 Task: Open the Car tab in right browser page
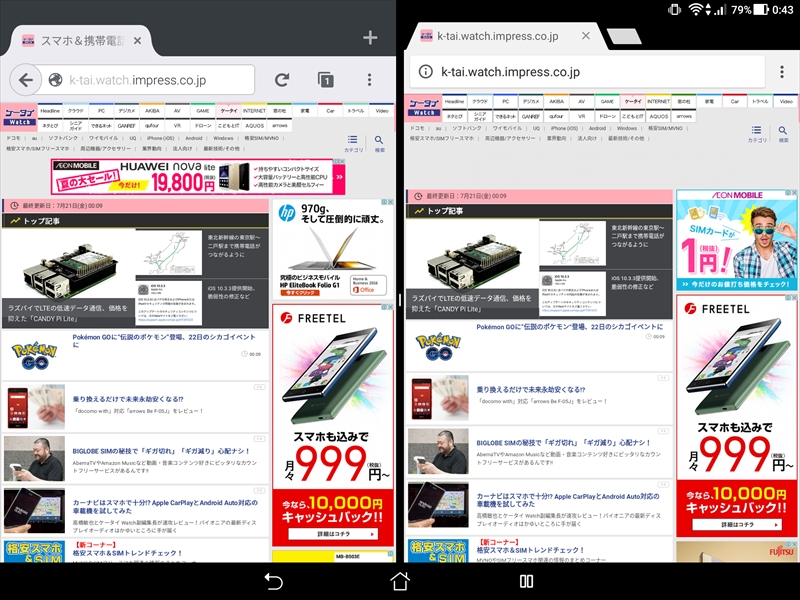735,102
